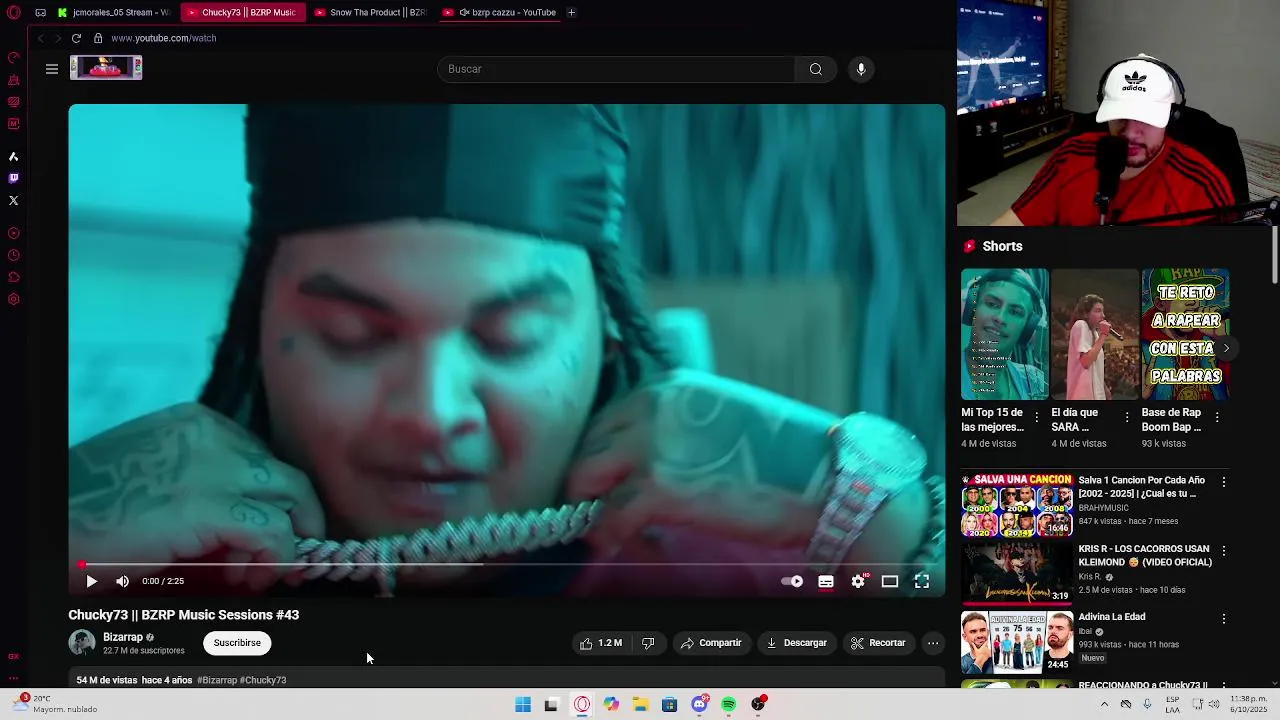Mute the video volume speaker
This screenshot has width=1280, height=720.
tap(122, 581)
